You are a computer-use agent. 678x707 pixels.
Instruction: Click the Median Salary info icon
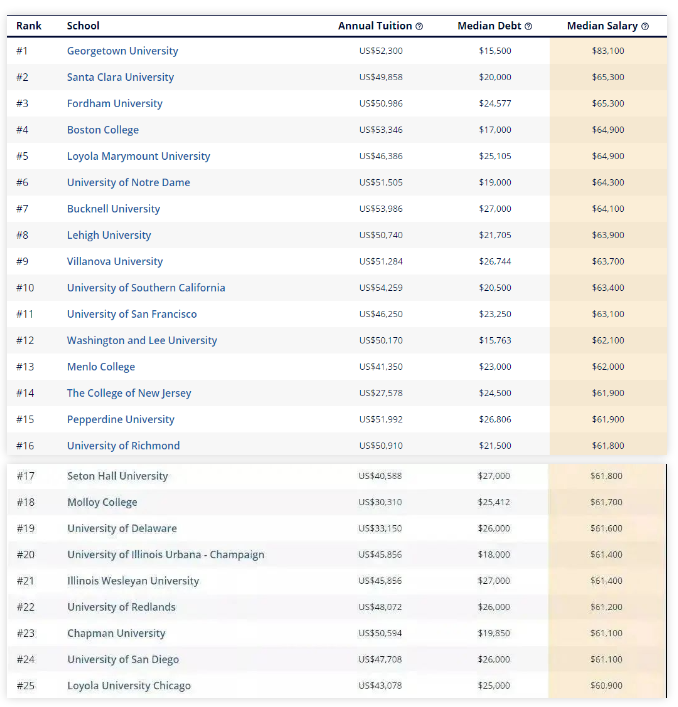[x=645, y=26]
